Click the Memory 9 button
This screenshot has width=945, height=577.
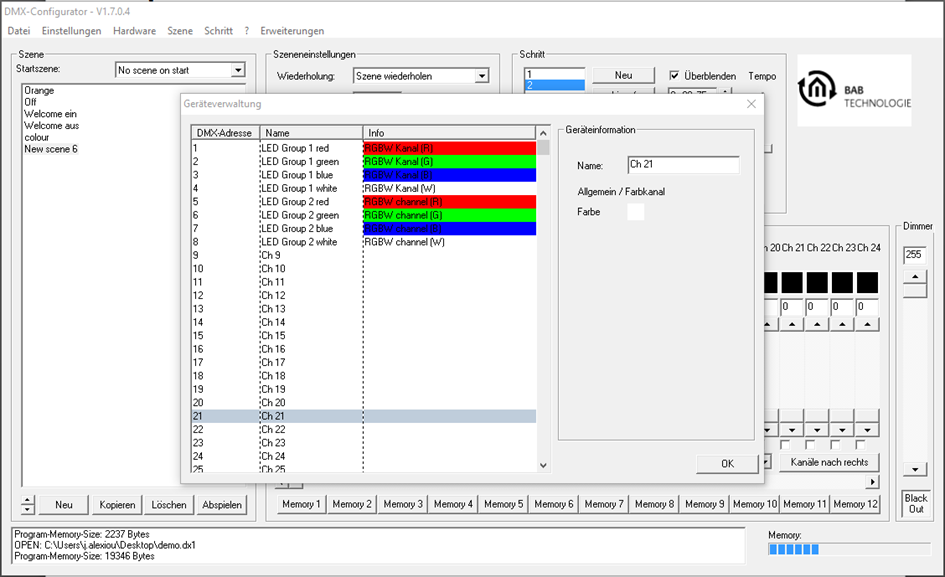(705, 504)
